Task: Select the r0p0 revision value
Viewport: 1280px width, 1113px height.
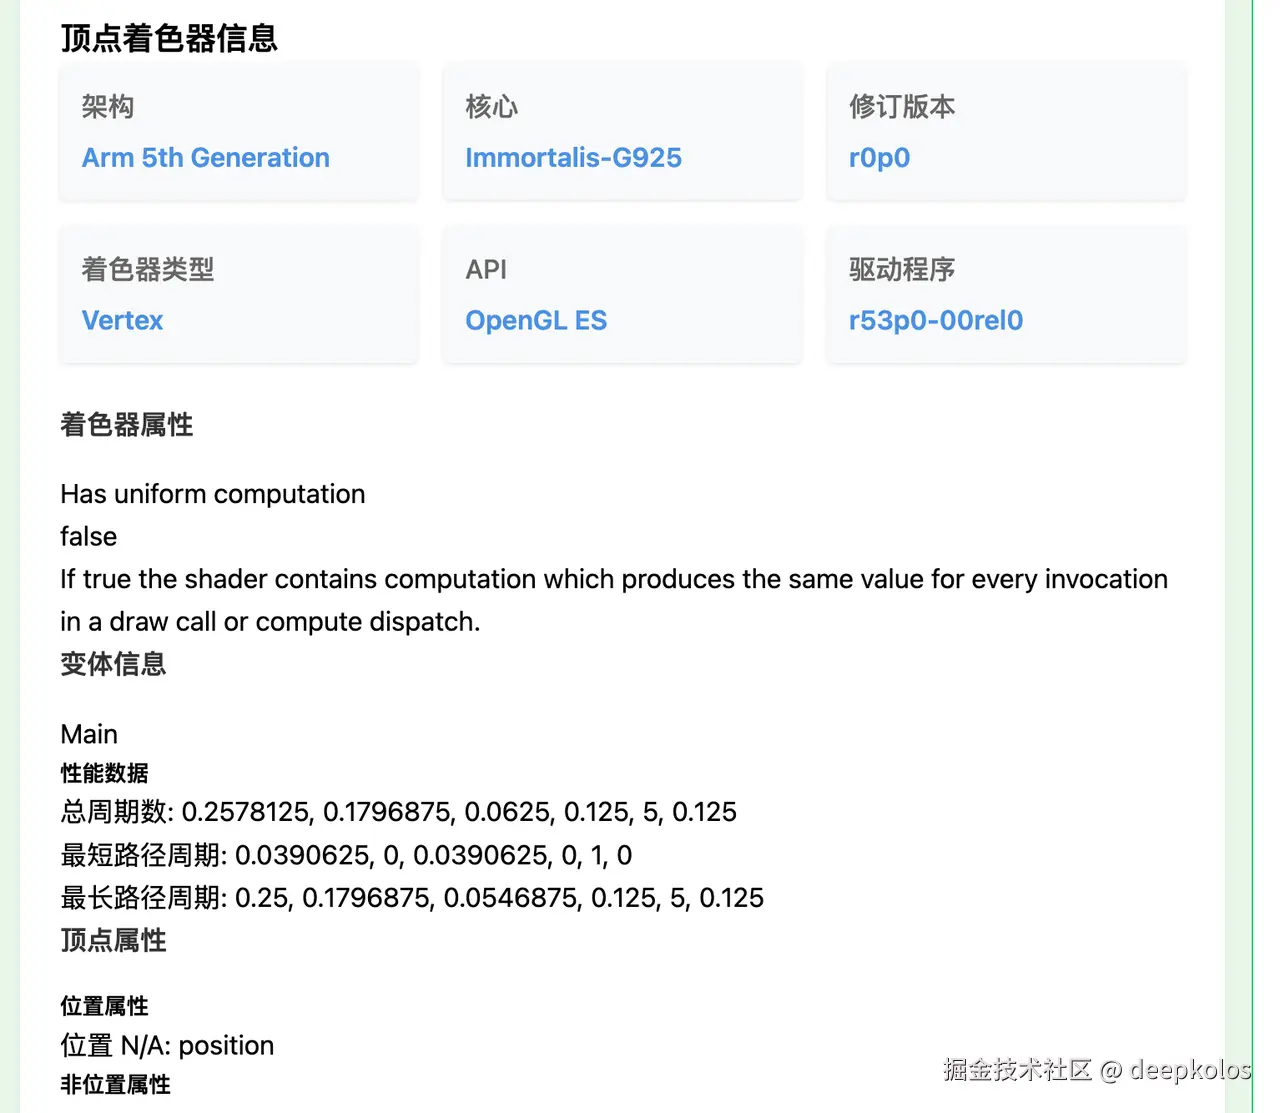Action: point(879,158)
